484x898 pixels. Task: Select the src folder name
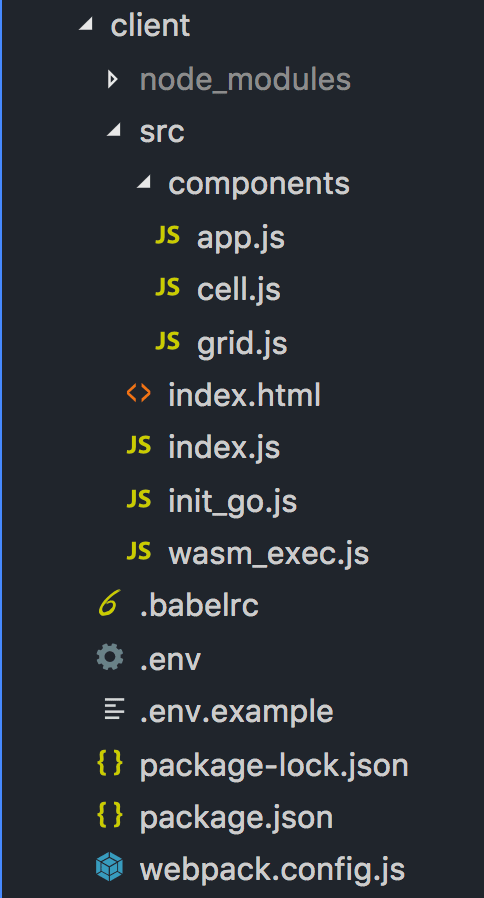pos(162,132)
